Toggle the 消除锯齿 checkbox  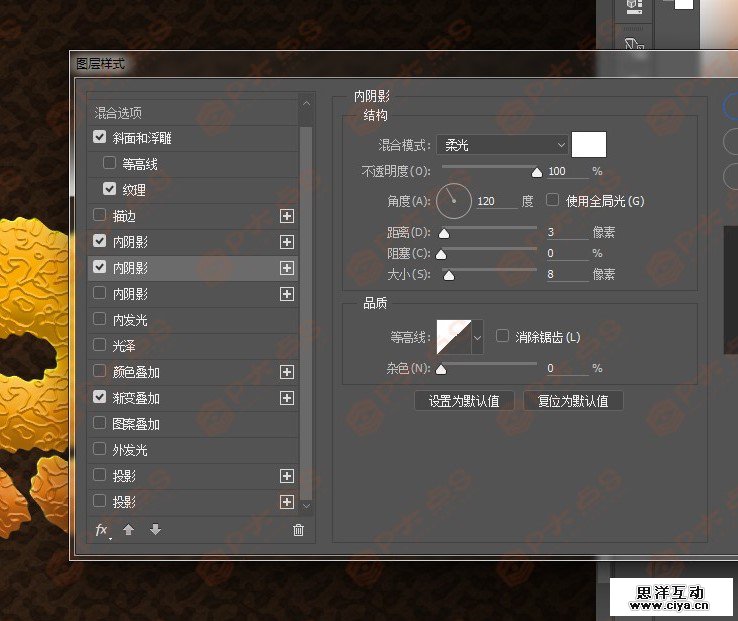(x=503, y=336)
